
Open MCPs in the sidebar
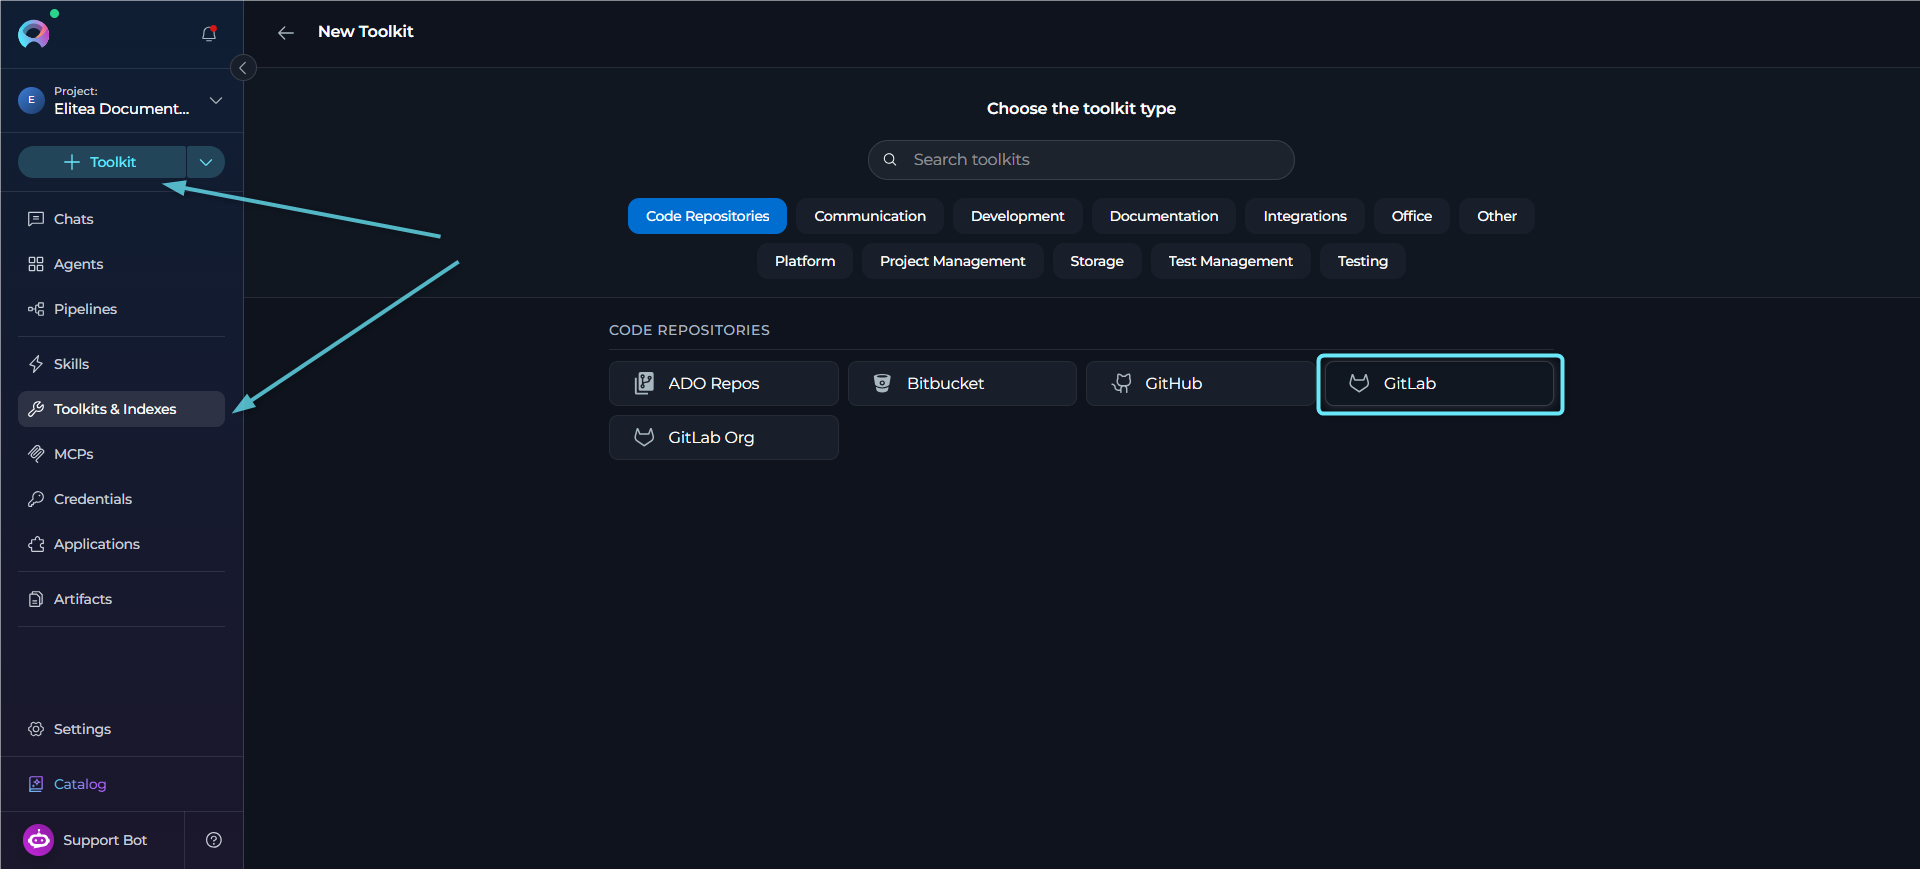(x=121, y=454)
